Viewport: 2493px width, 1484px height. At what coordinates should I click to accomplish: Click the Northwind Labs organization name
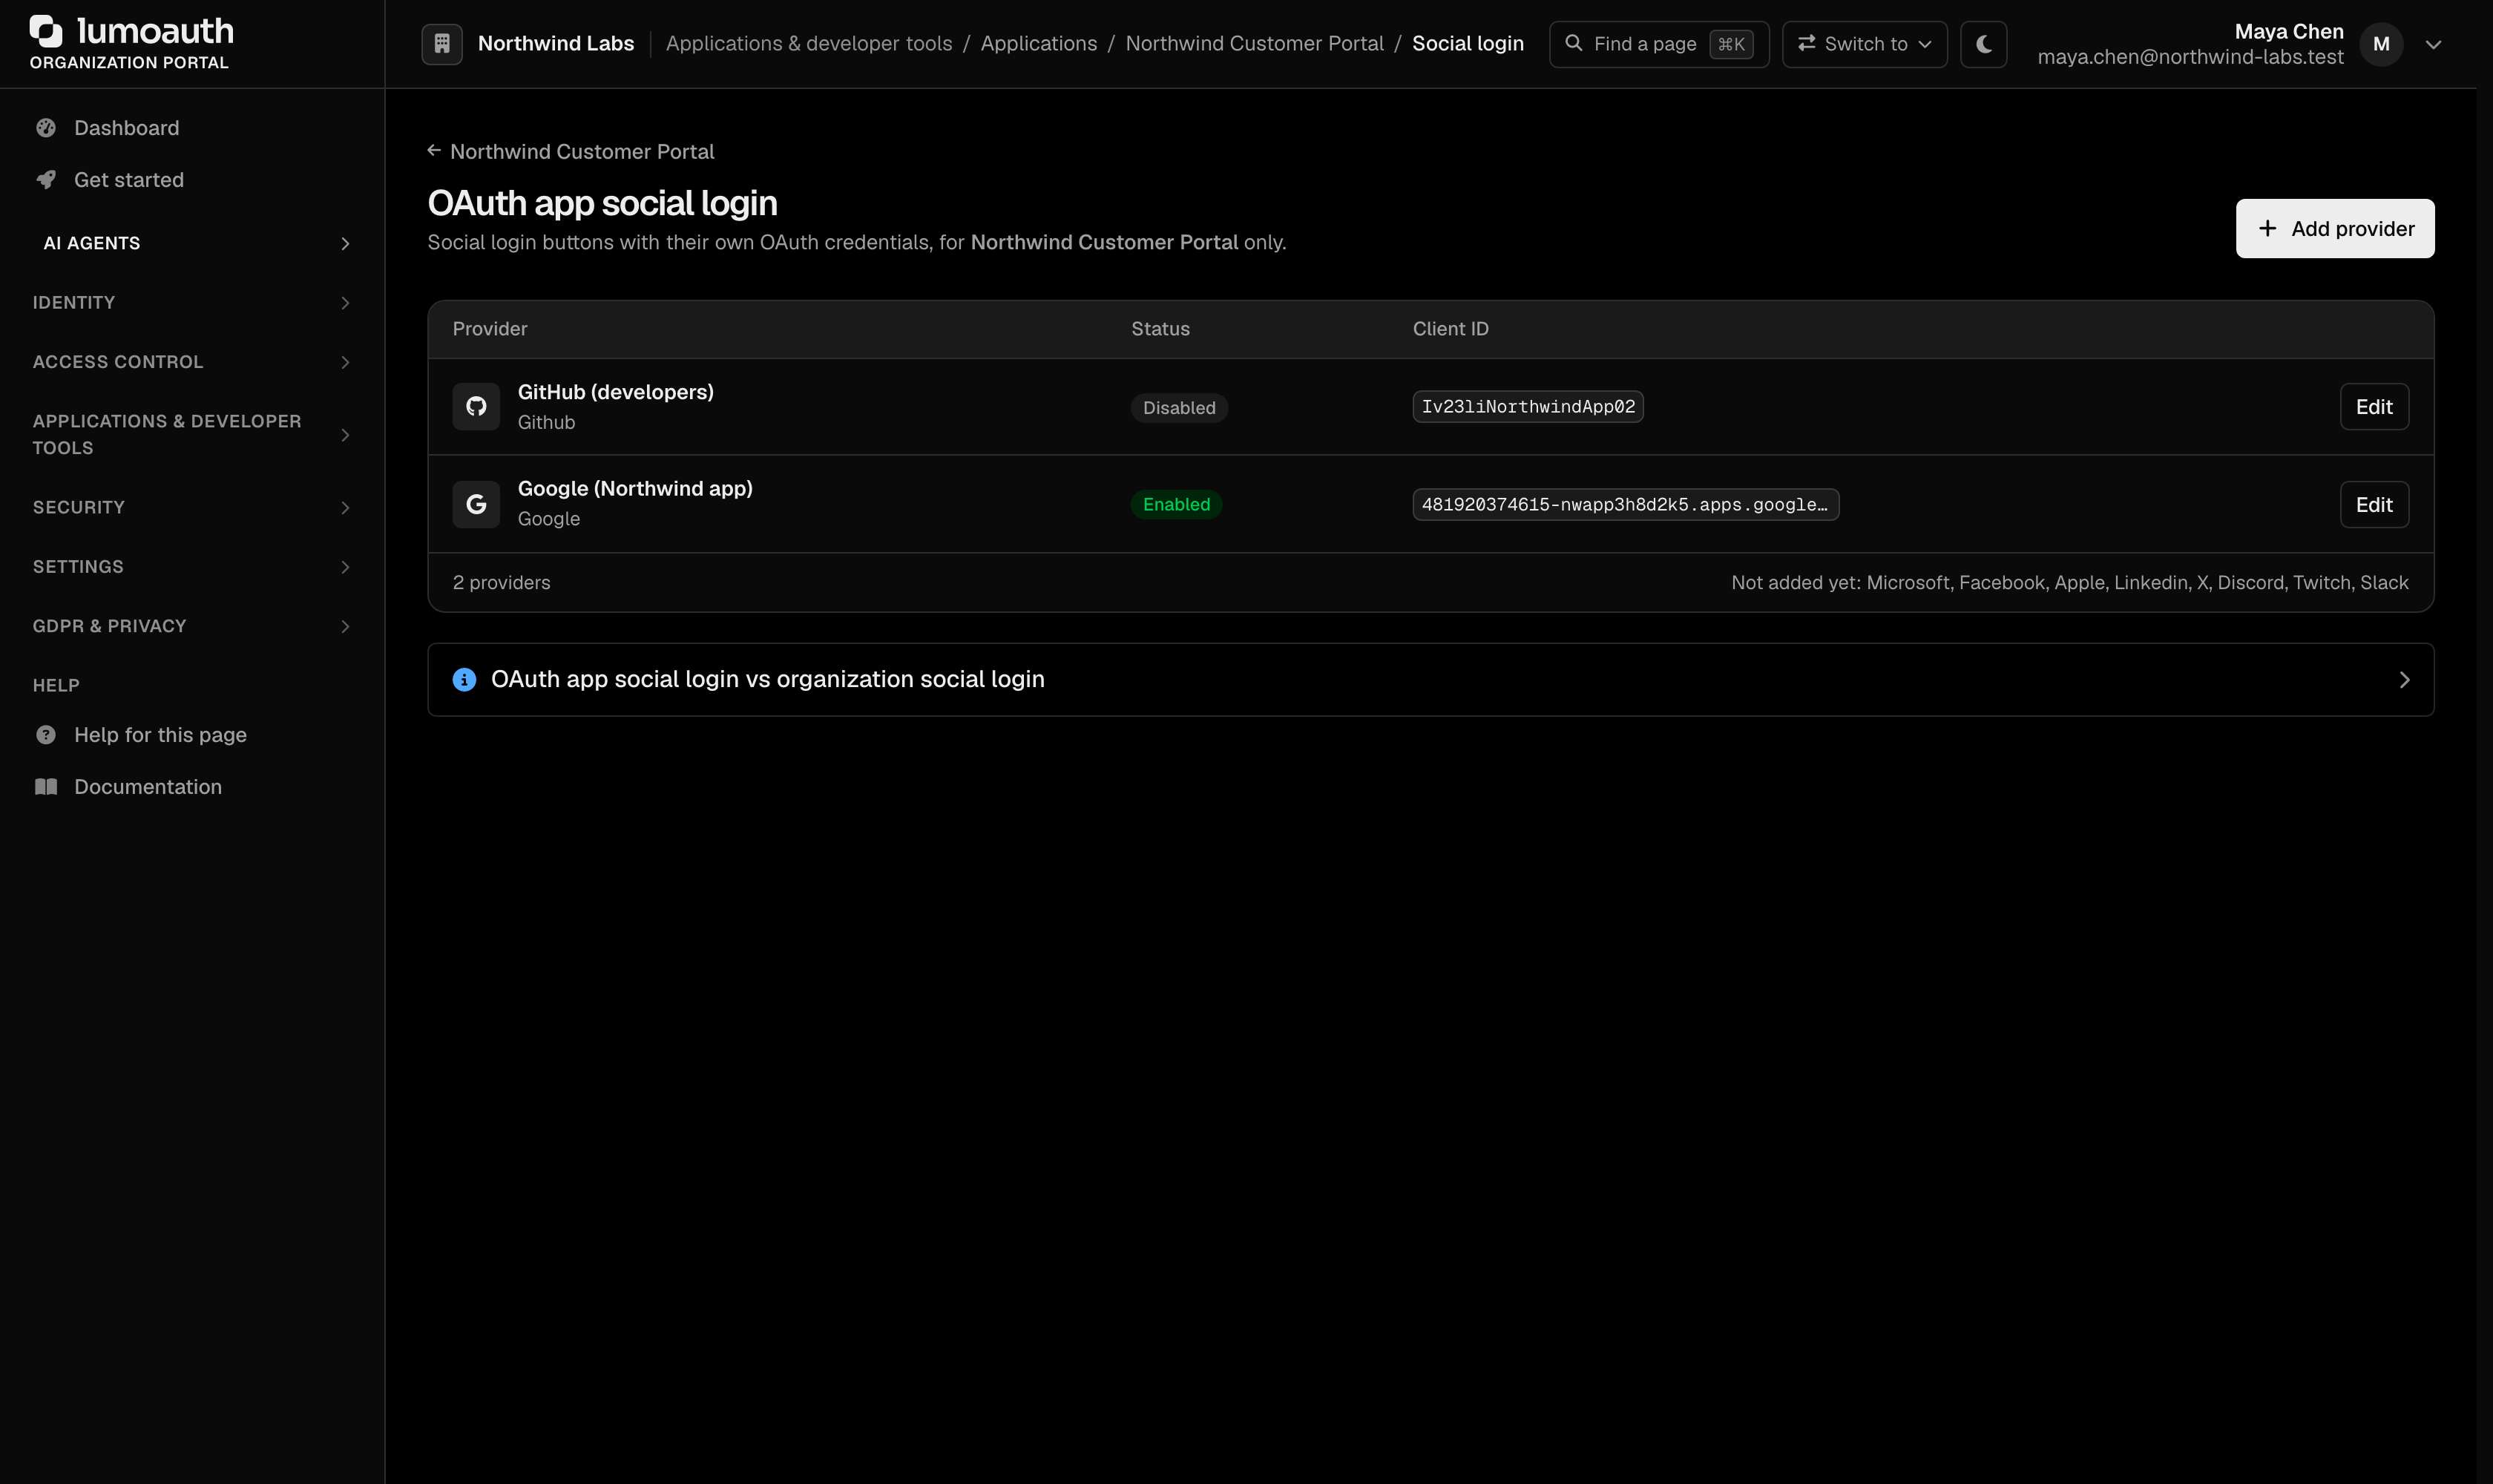coord(556,44)
